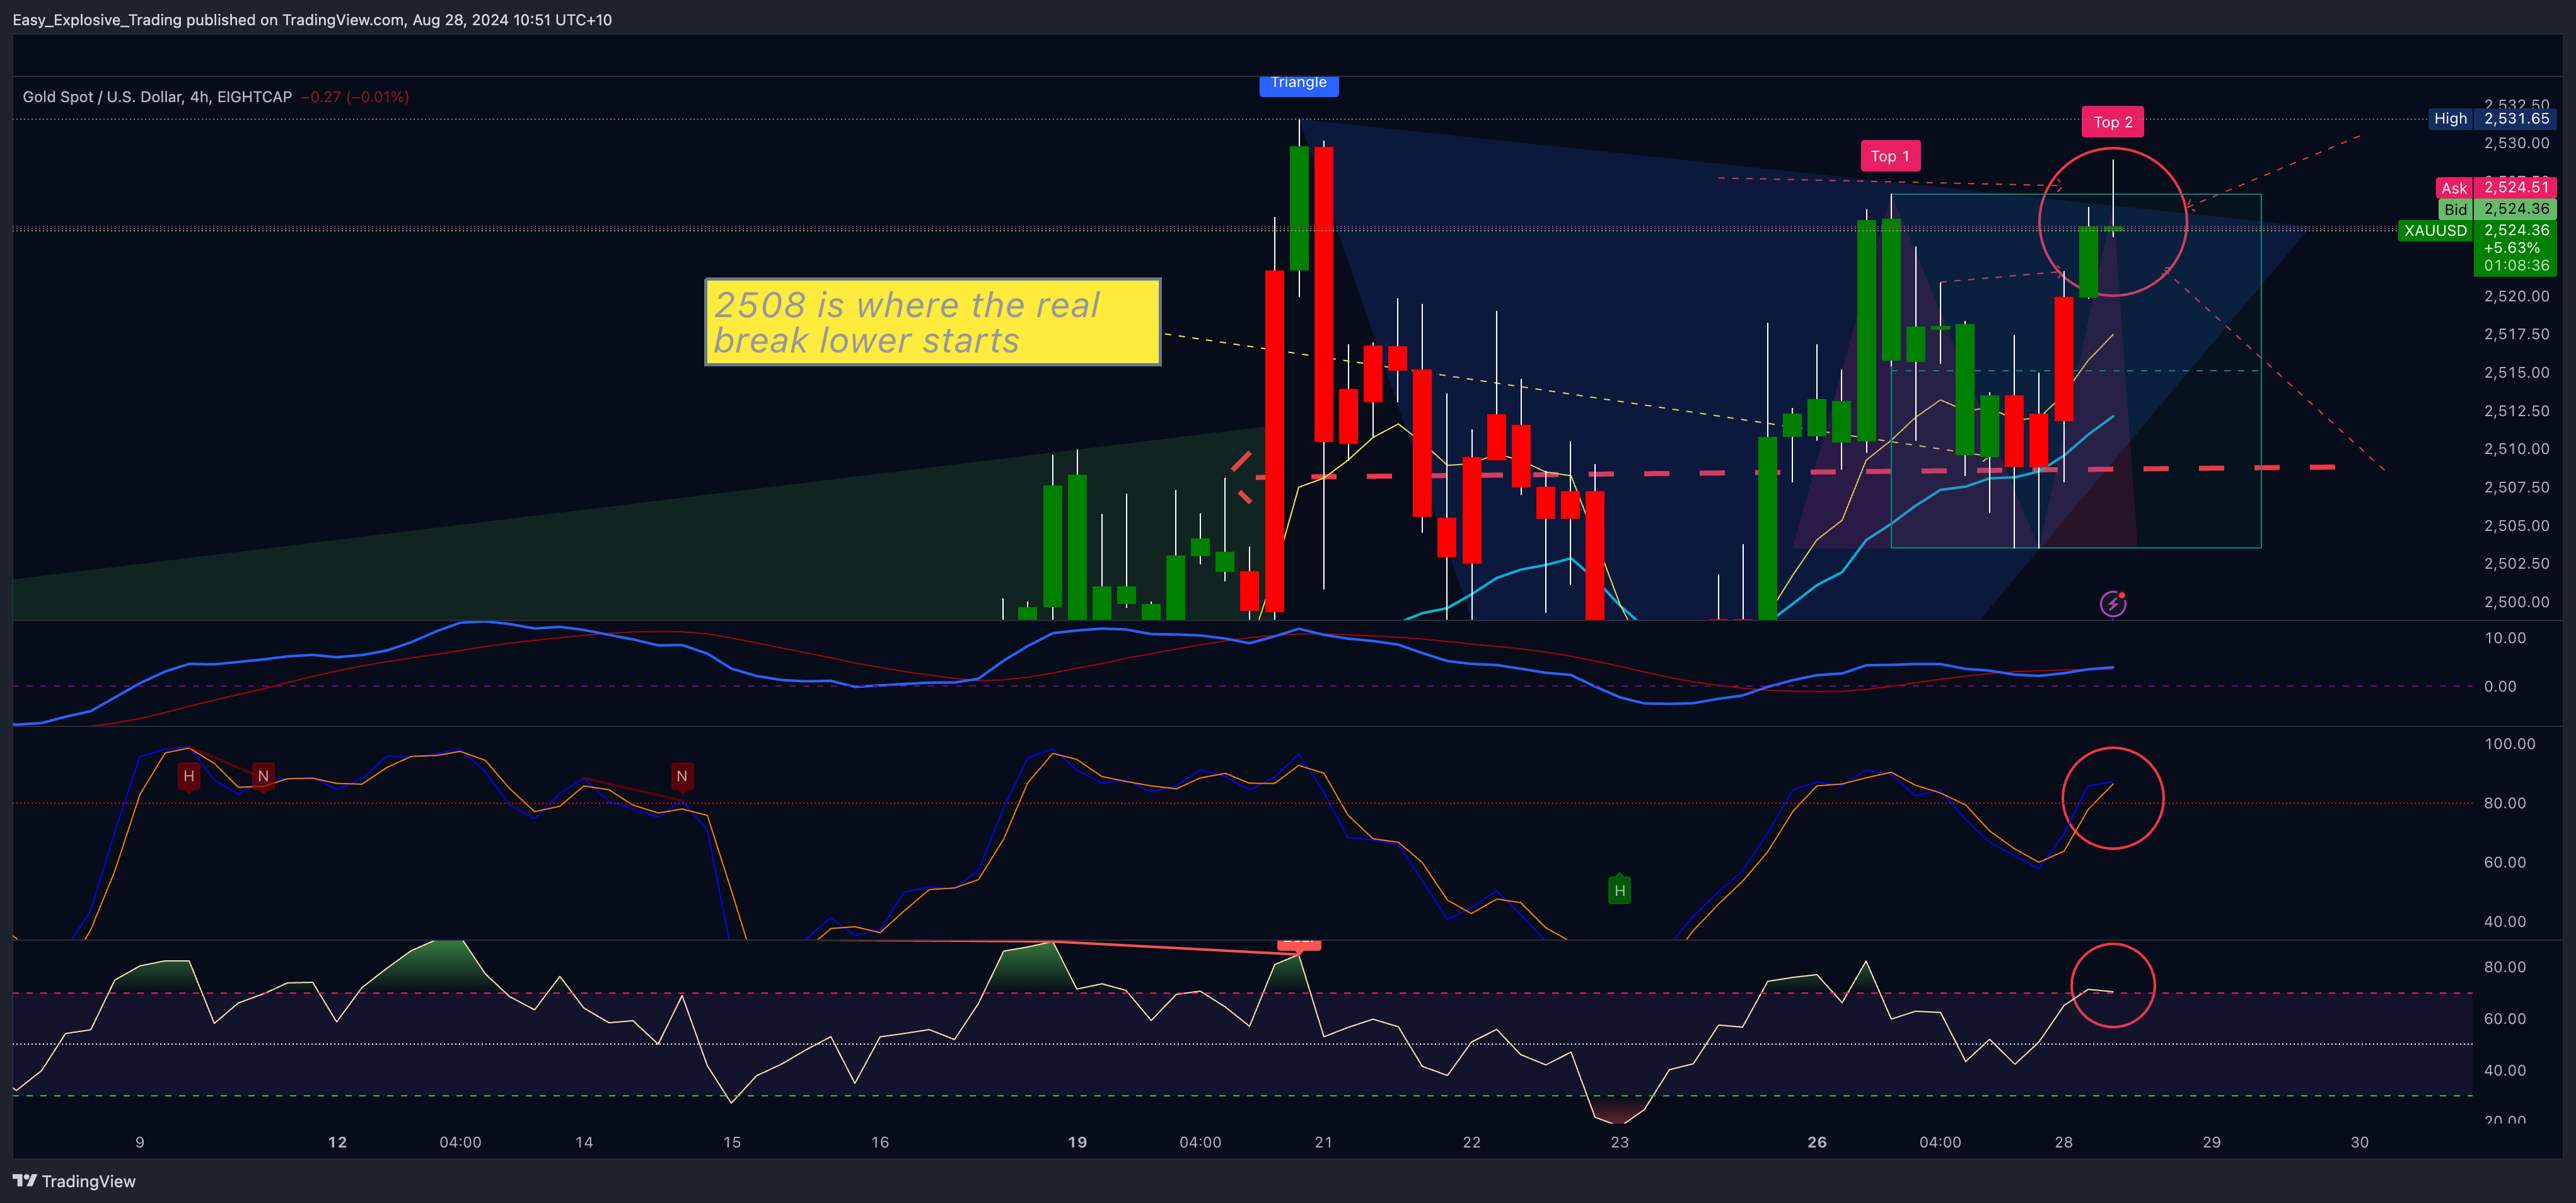Image resolution: width=2576 pixels, height=1203 pixels.
Task: Click the 2,500.00 price axis label
Action: (x=2516, y=602)
